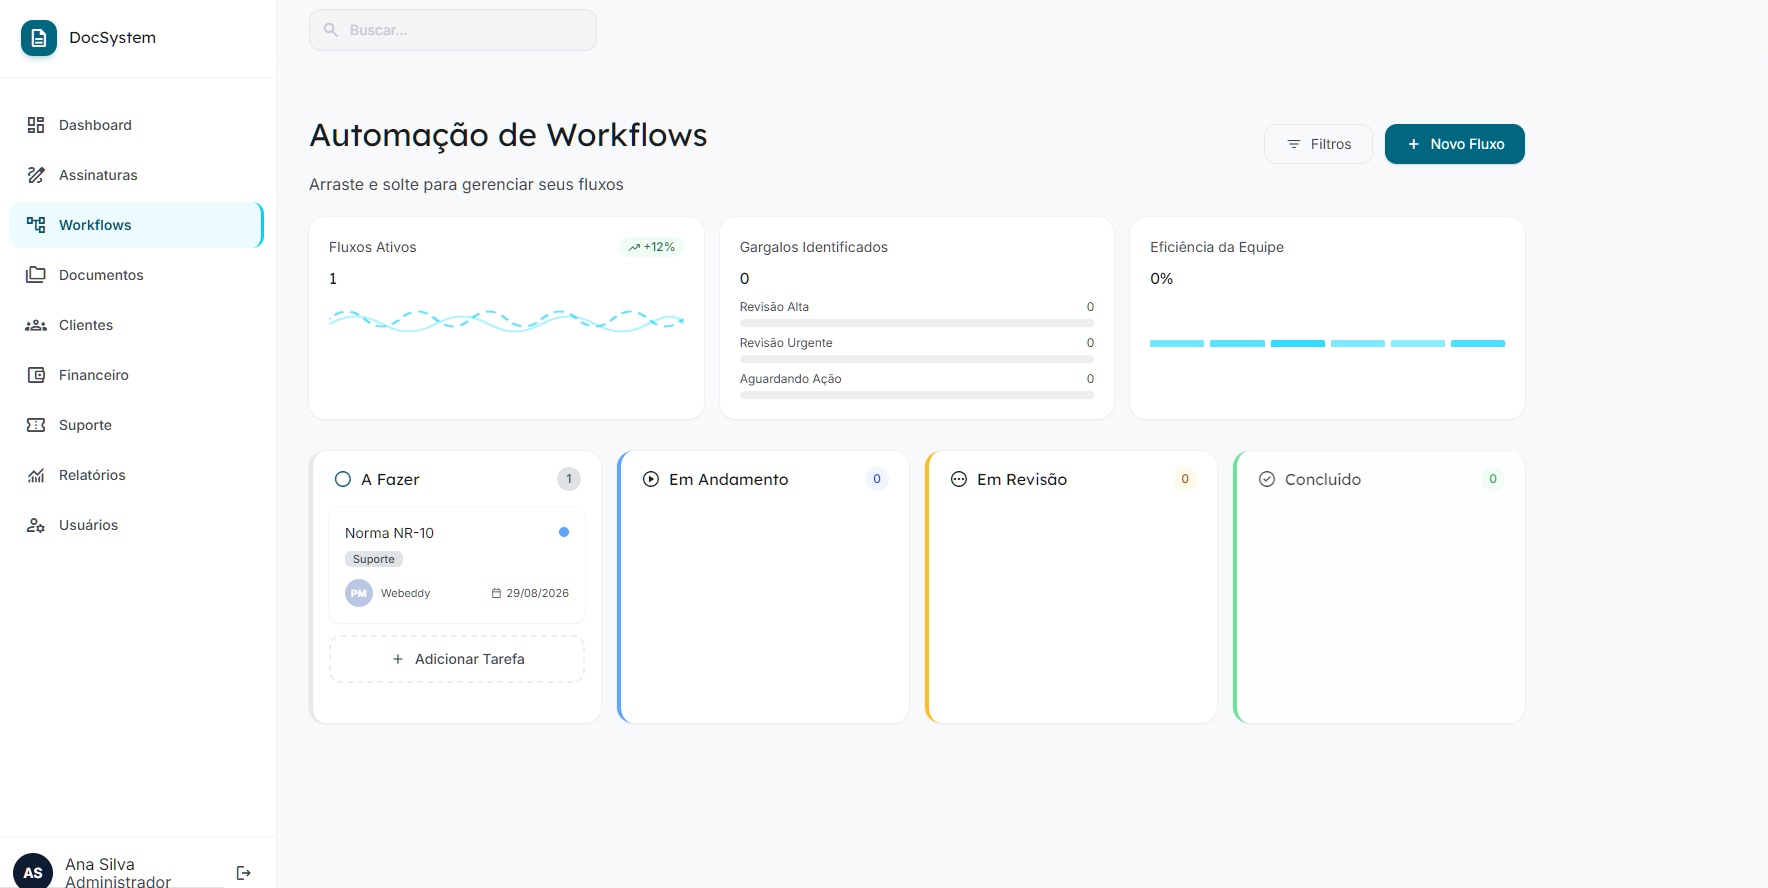
Task: Click the Assinaturas pen icon
Action: point(36,175)
